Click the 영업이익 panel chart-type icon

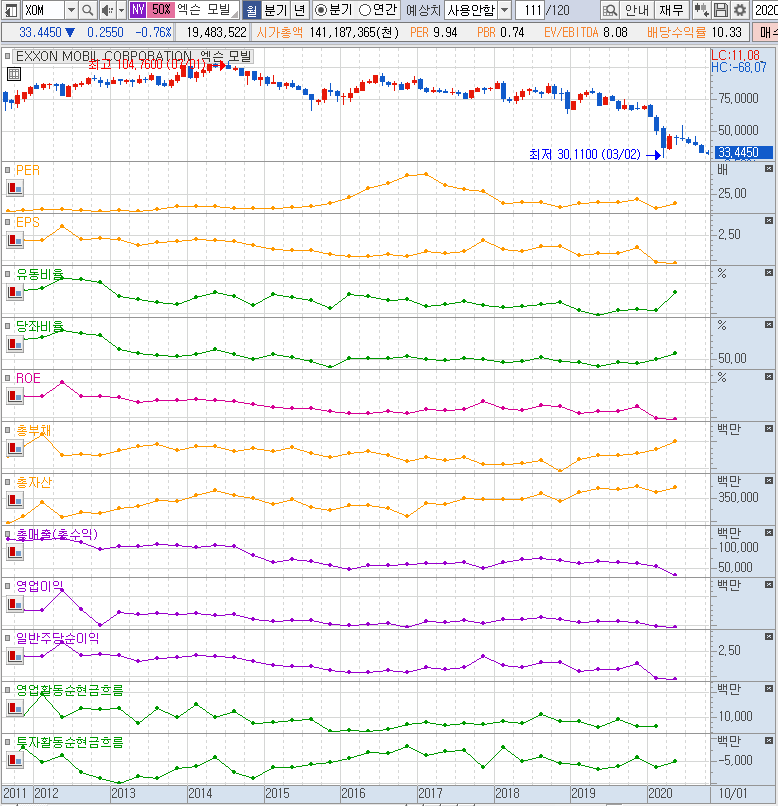15,604
